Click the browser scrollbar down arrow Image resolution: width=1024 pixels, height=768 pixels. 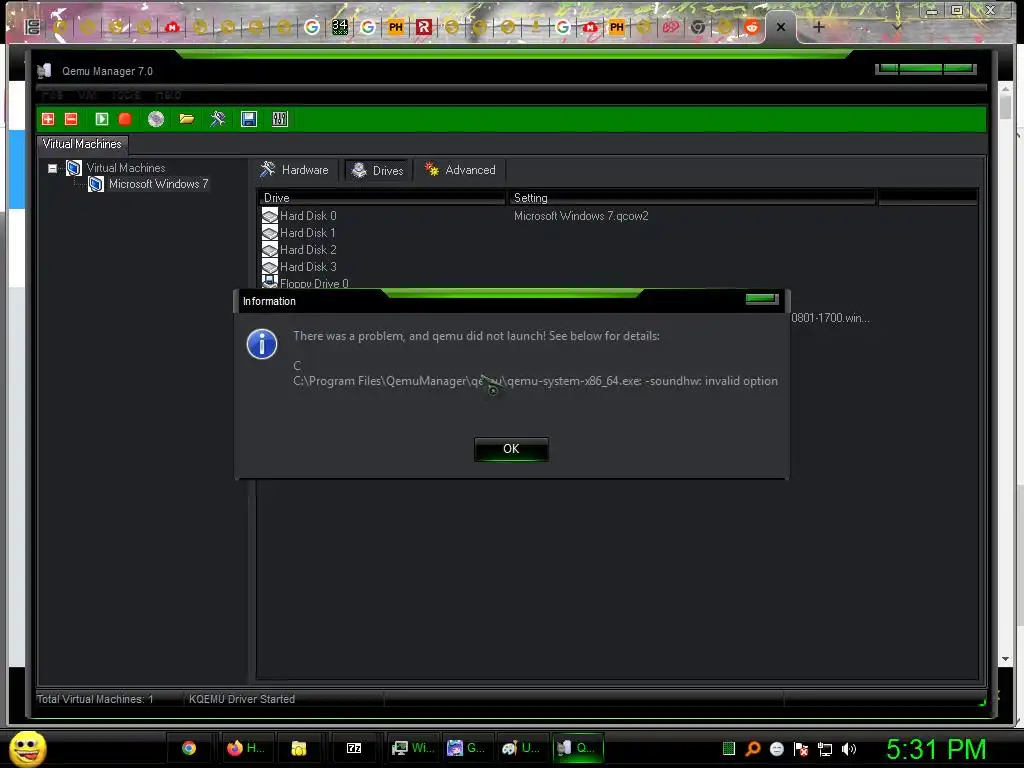click(x=1006, y=659)
